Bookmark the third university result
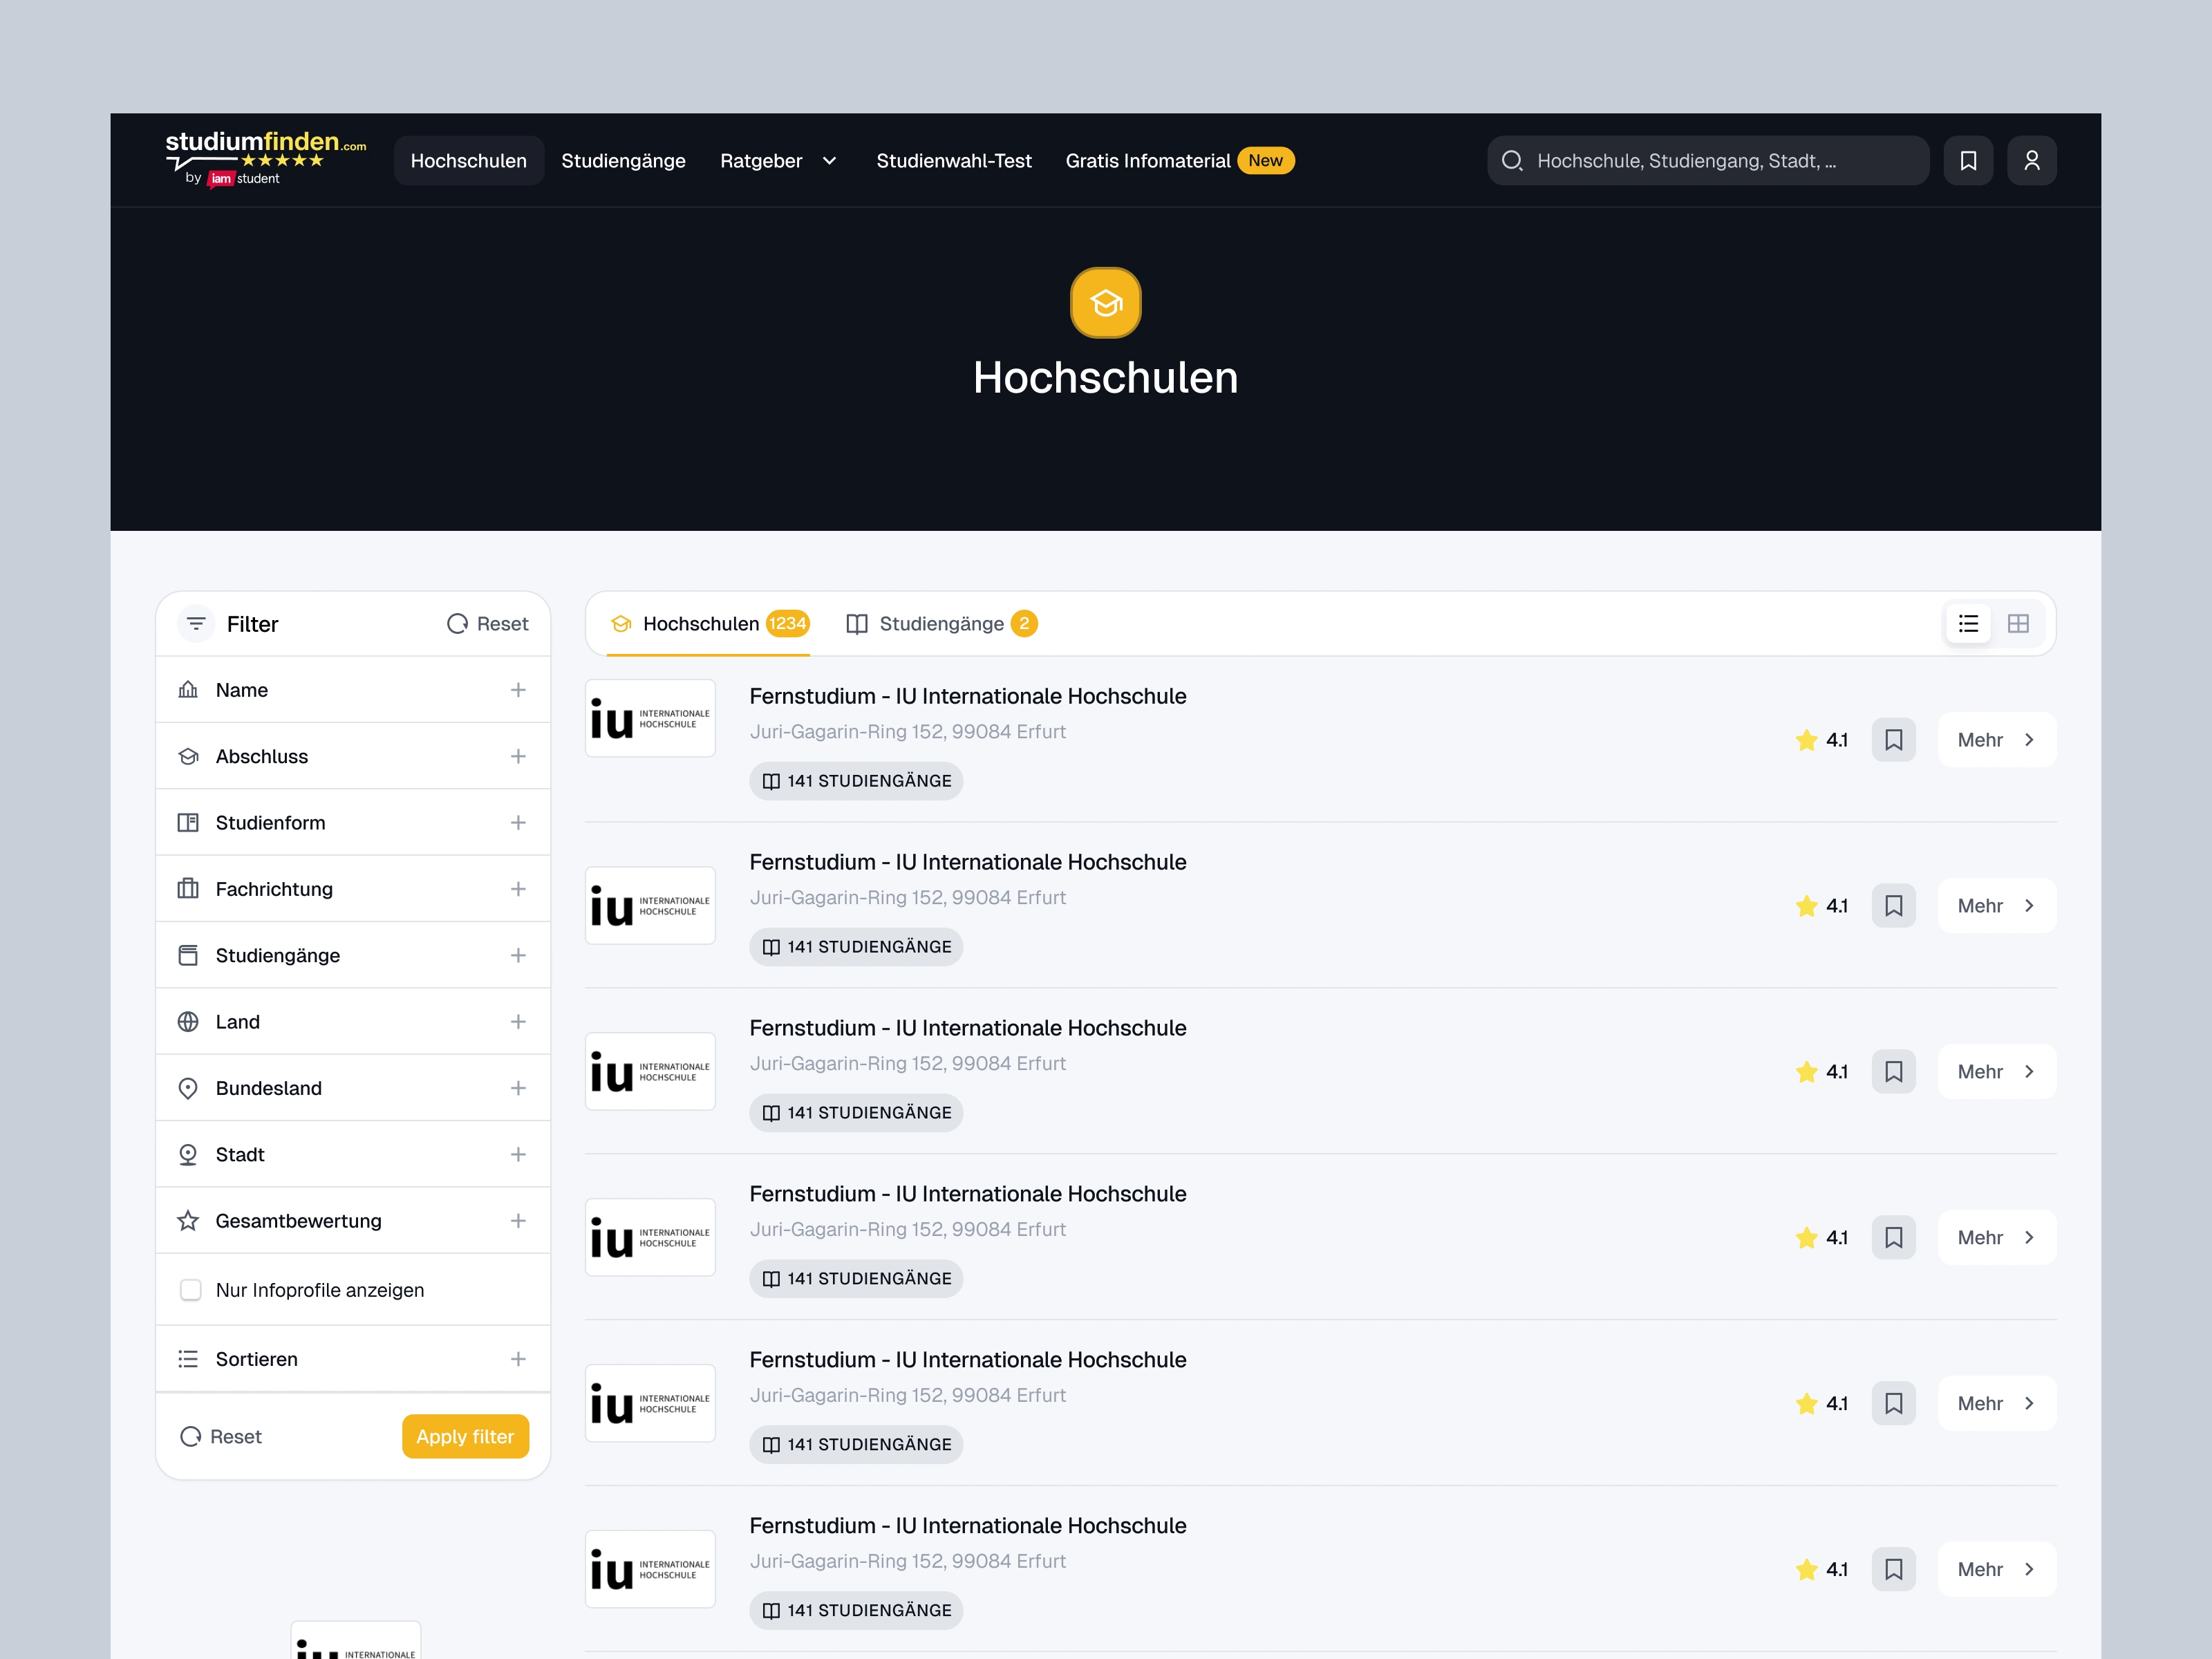Viewport: 2212px width, 1659px height. point(1893,1072)
